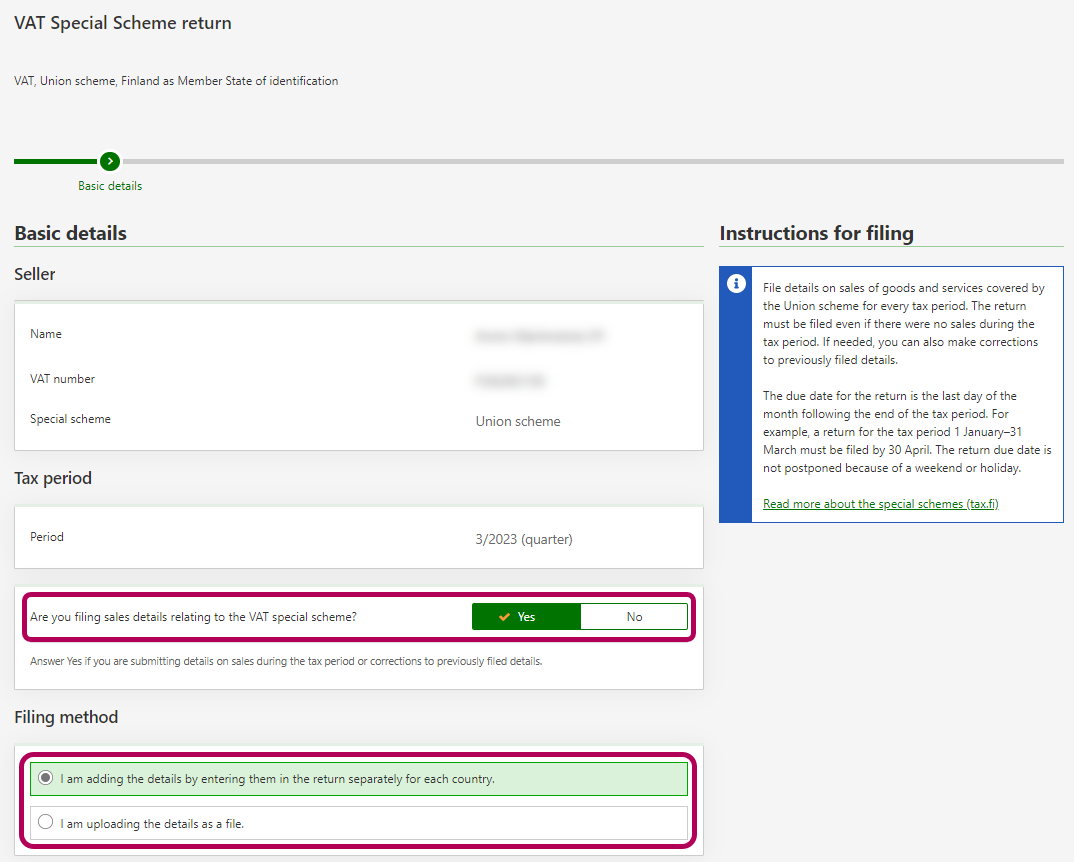1074x862 pixels.
Task: Click the Union scheme value in the Seller box
Action: tap(518, 421)
